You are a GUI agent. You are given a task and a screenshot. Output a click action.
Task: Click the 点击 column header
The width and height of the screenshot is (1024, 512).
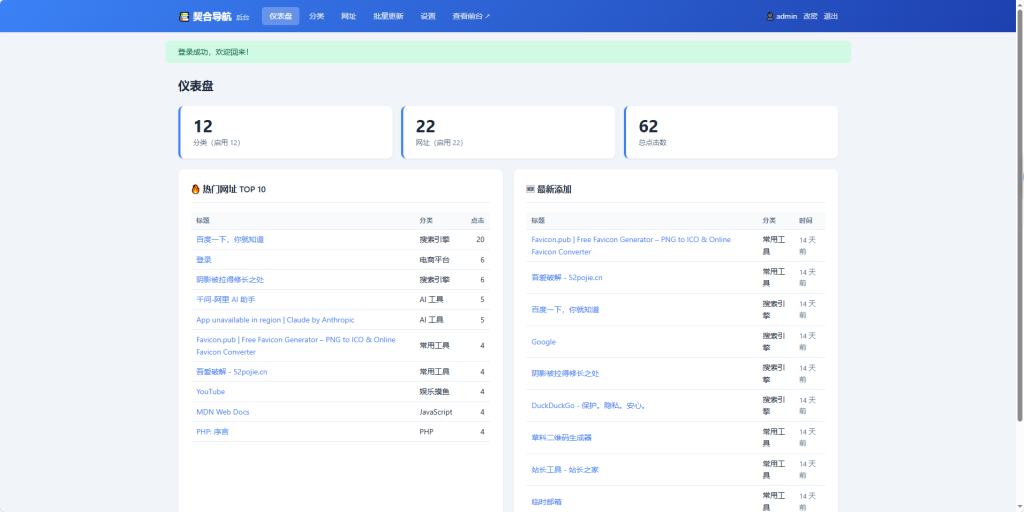point(477,221)
